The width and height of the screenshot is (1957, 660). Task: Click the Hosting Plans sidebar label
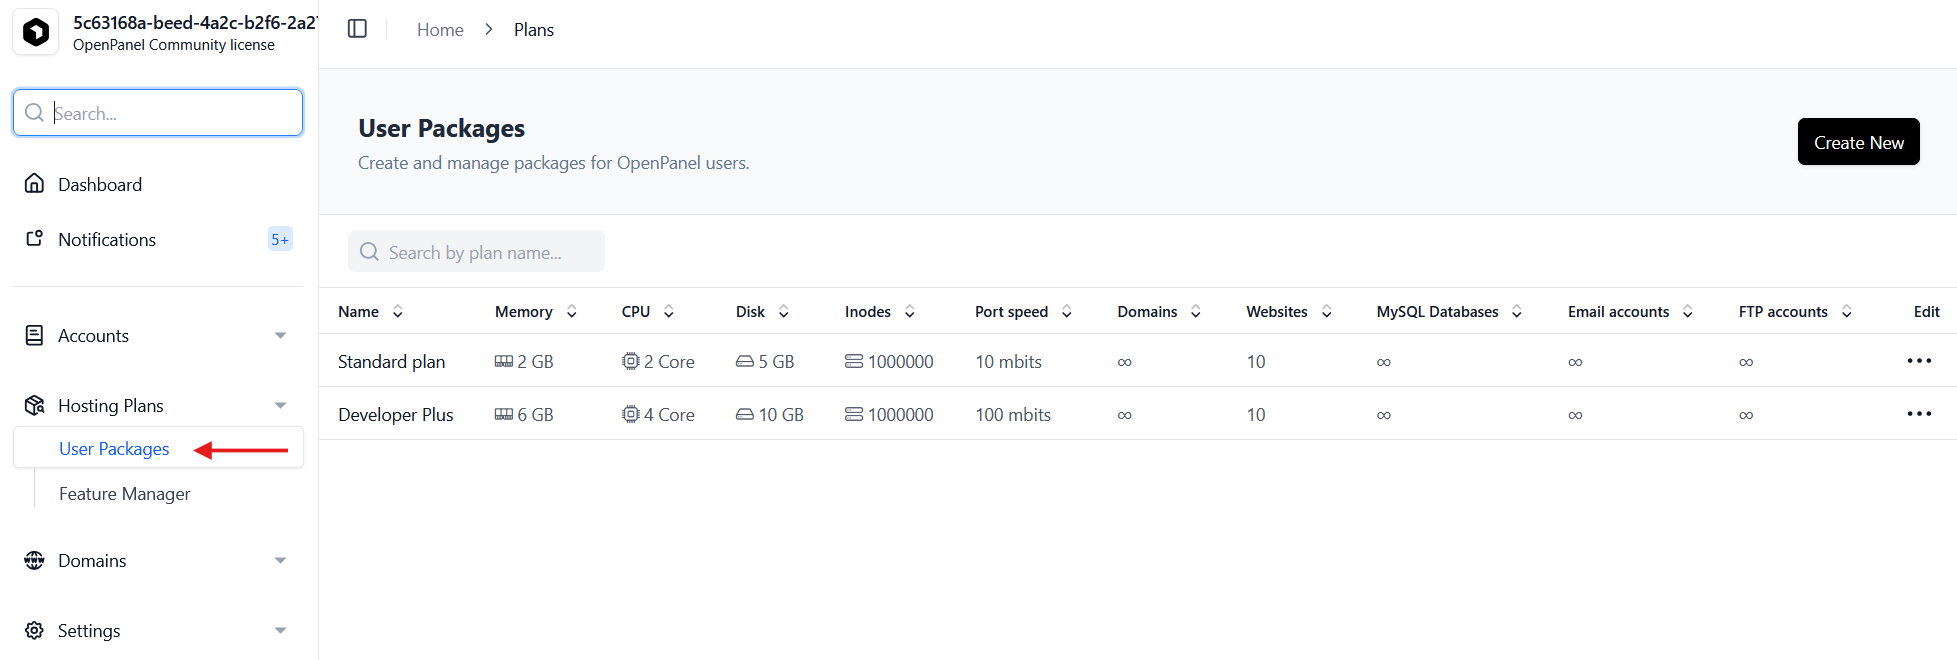[x=111, y=405]
